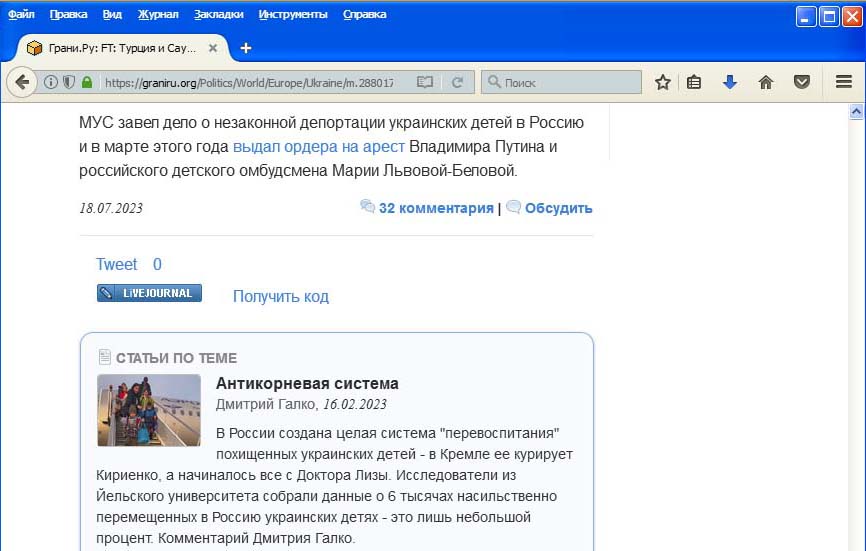Click the Обсудить link

[558, 208]
